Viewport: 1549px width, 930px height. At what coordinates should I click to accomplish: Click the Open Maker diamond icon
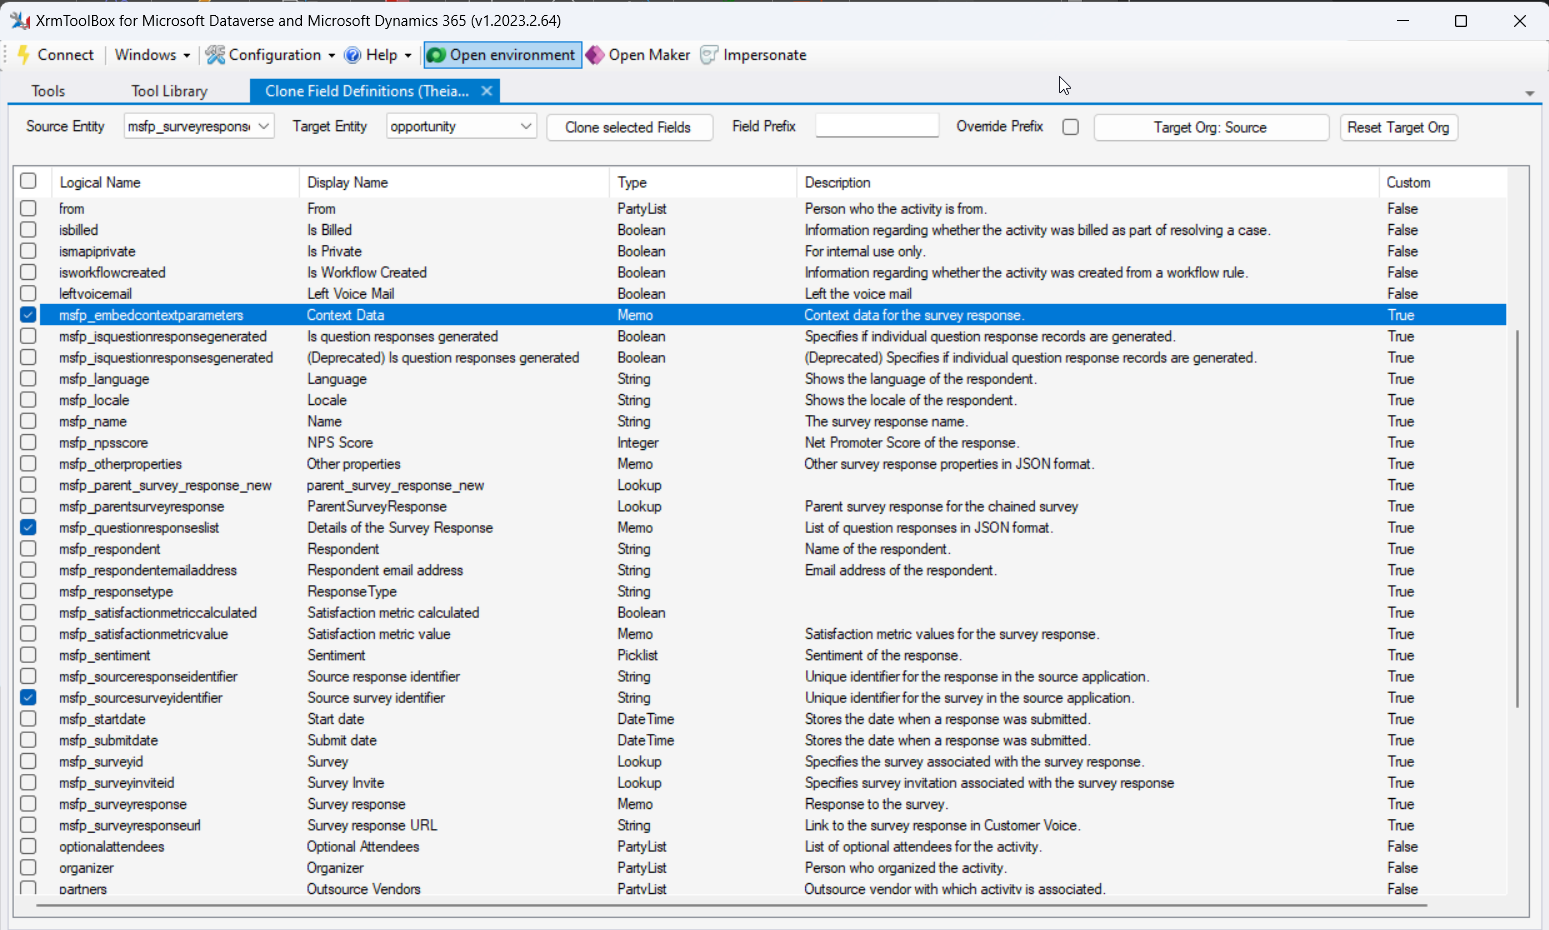[x=595, y=55]
